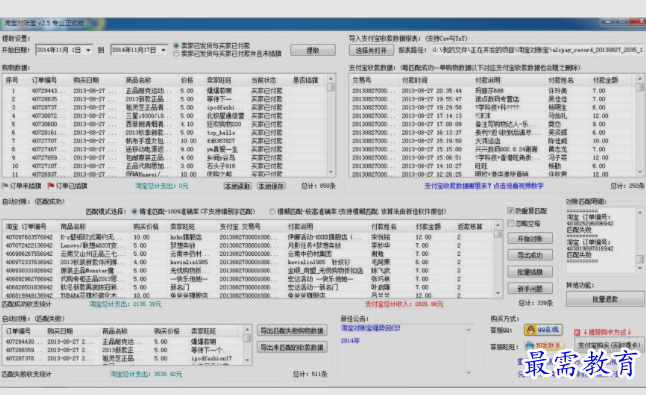
Task: Click the 导出成功 button
Action: pyautogui.click(x=530, y=255)
